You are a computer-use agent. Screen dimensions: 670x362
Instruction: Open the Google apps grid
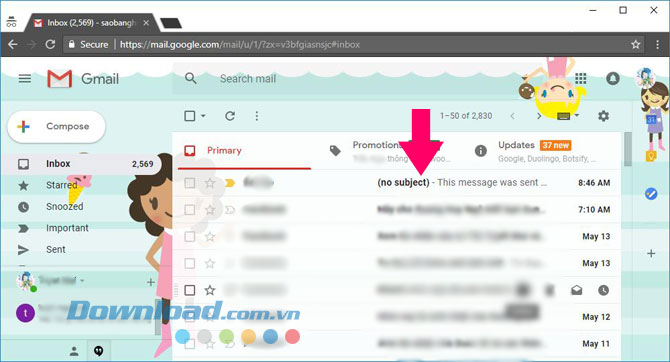click(x=580, y=79)
